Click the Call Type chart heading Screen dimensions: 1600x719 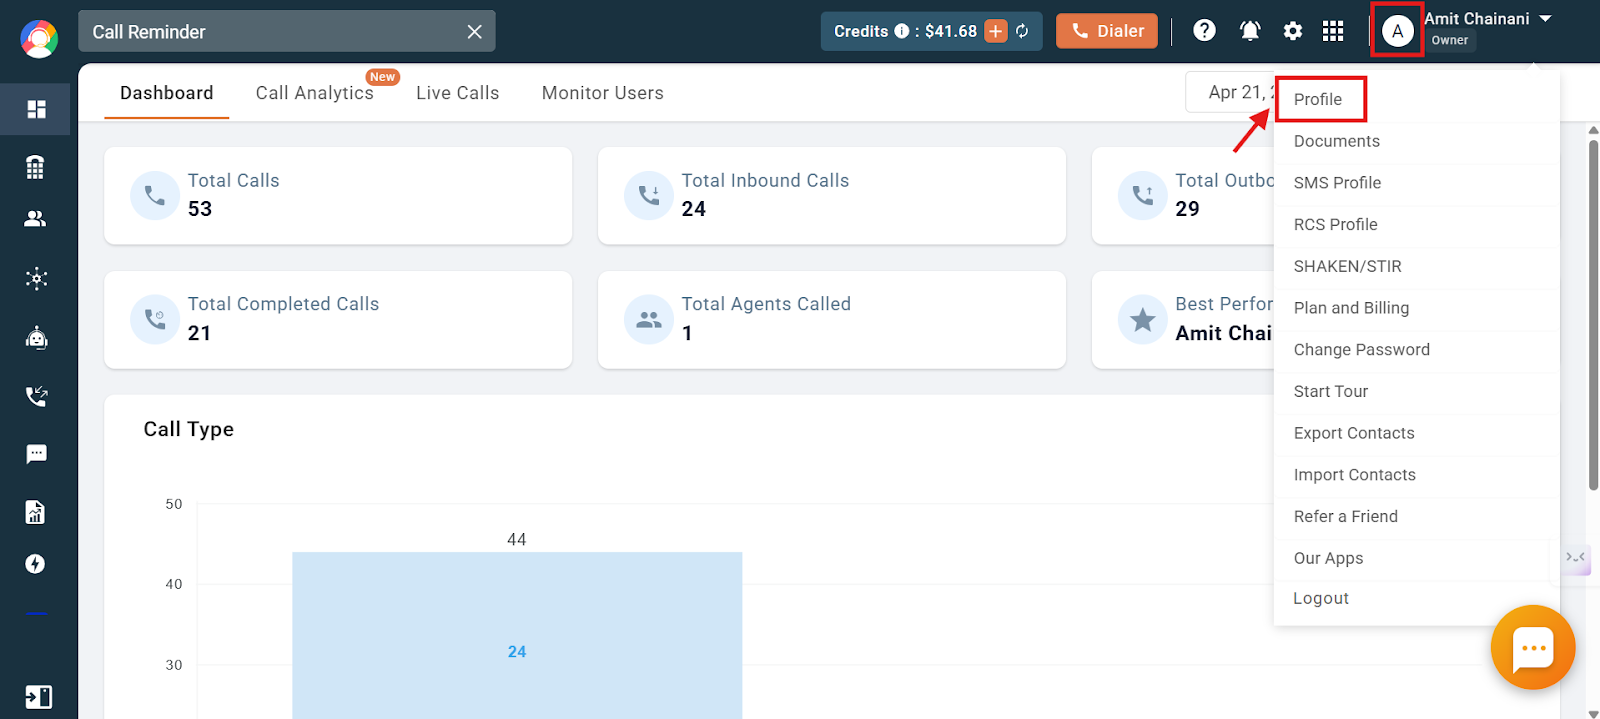(x=189, y=429)
